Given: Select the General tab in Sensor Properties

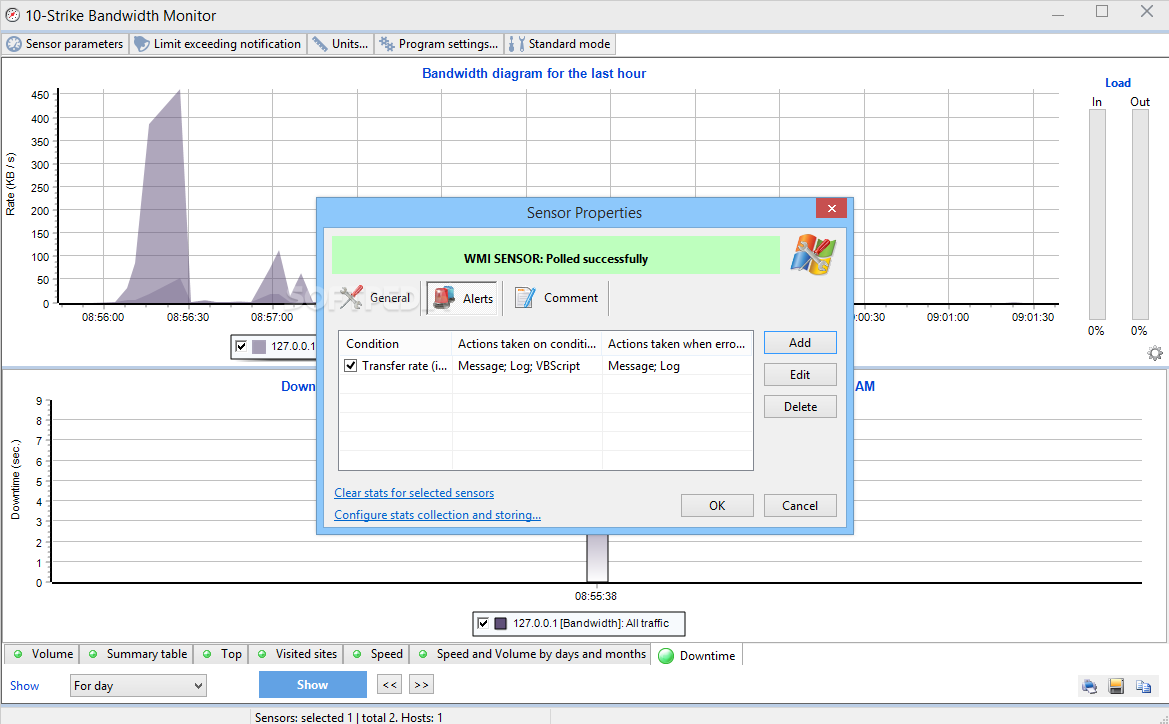Looking at the screenshot, I should click(x=376, y=298).
